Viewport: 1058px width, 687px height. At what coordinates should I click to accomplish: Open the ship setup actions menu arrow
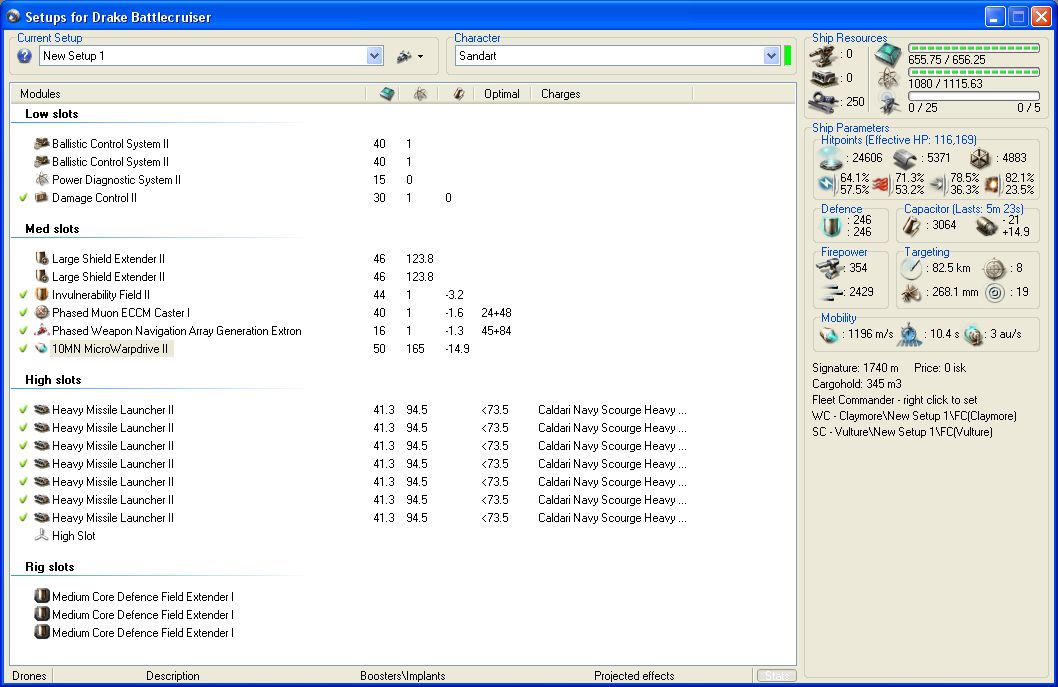tap(420, 57)
